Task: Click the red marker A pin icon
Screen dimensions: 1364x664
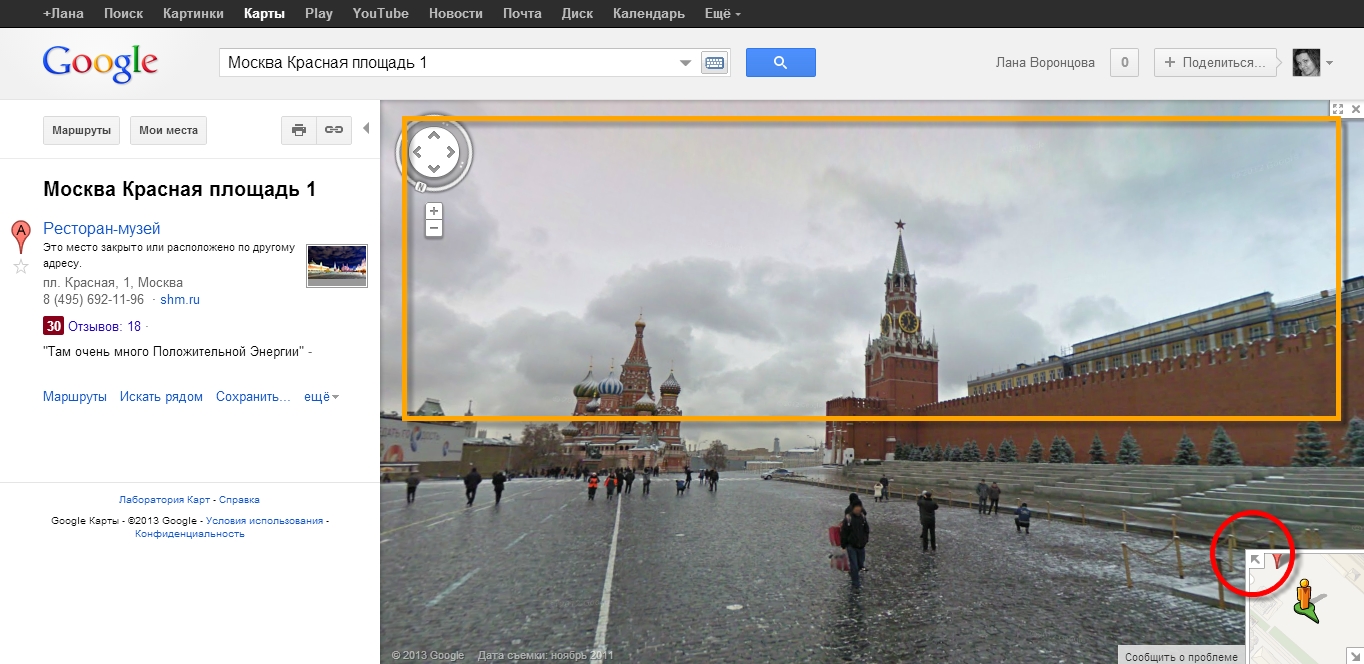Action: (20, 237)
